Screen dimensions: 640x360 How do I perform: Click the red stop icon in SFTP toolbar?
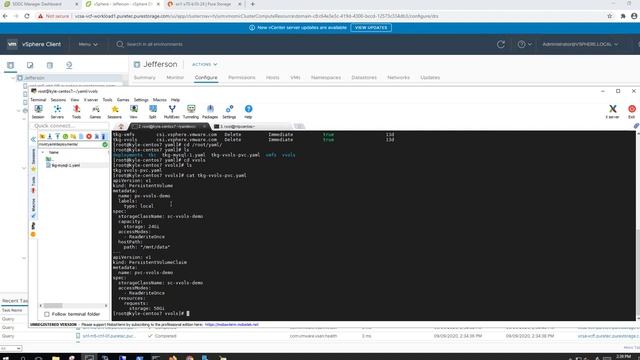[x=89, y=136]
